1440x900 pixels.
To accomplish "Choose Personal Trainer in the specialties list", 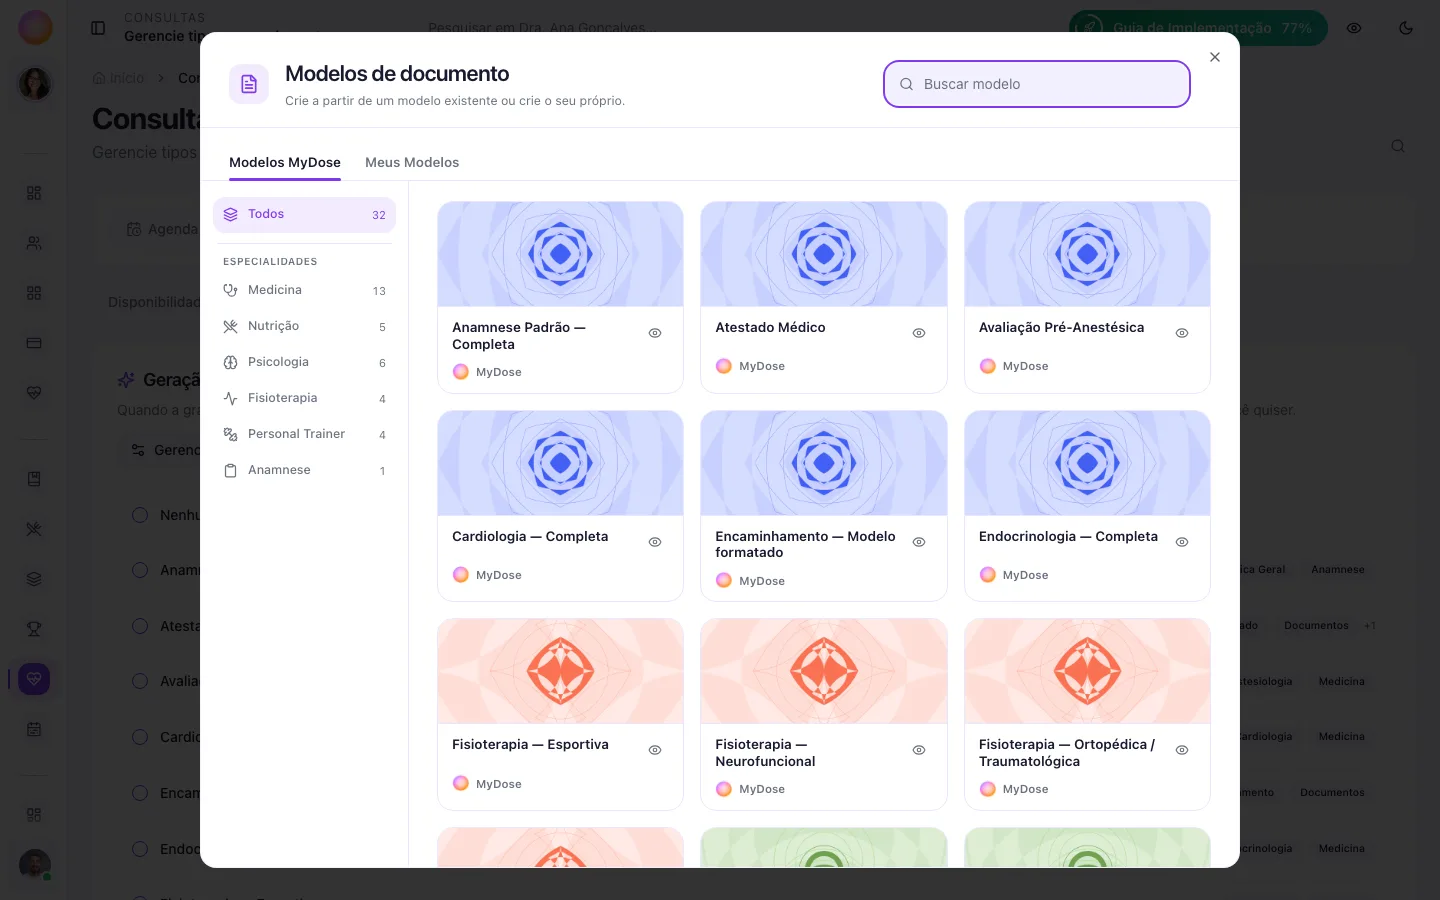I will (x=304, y=435).
